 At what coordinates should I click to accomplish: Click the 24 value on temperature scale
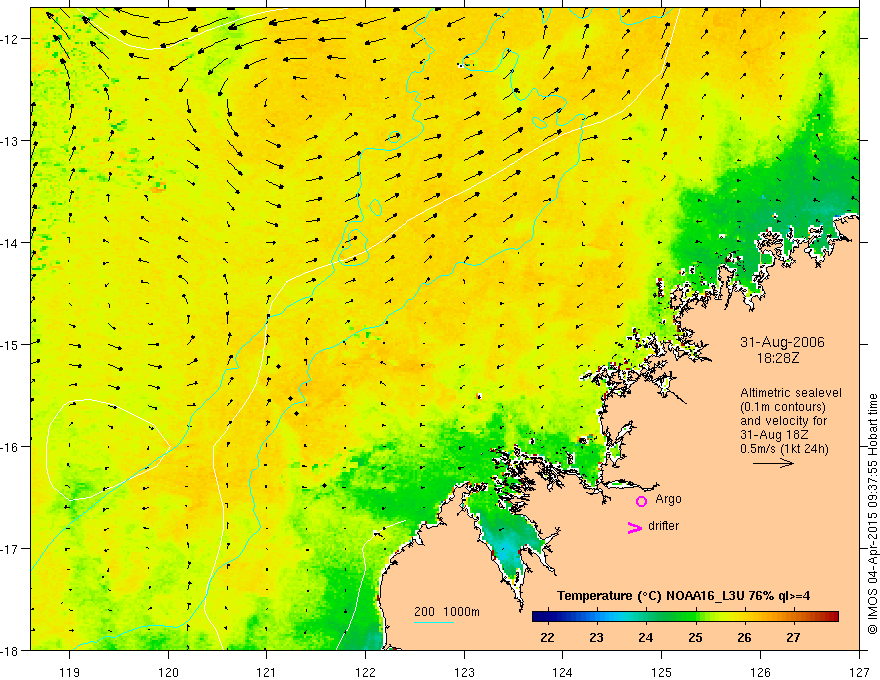(x=645, y=638)
